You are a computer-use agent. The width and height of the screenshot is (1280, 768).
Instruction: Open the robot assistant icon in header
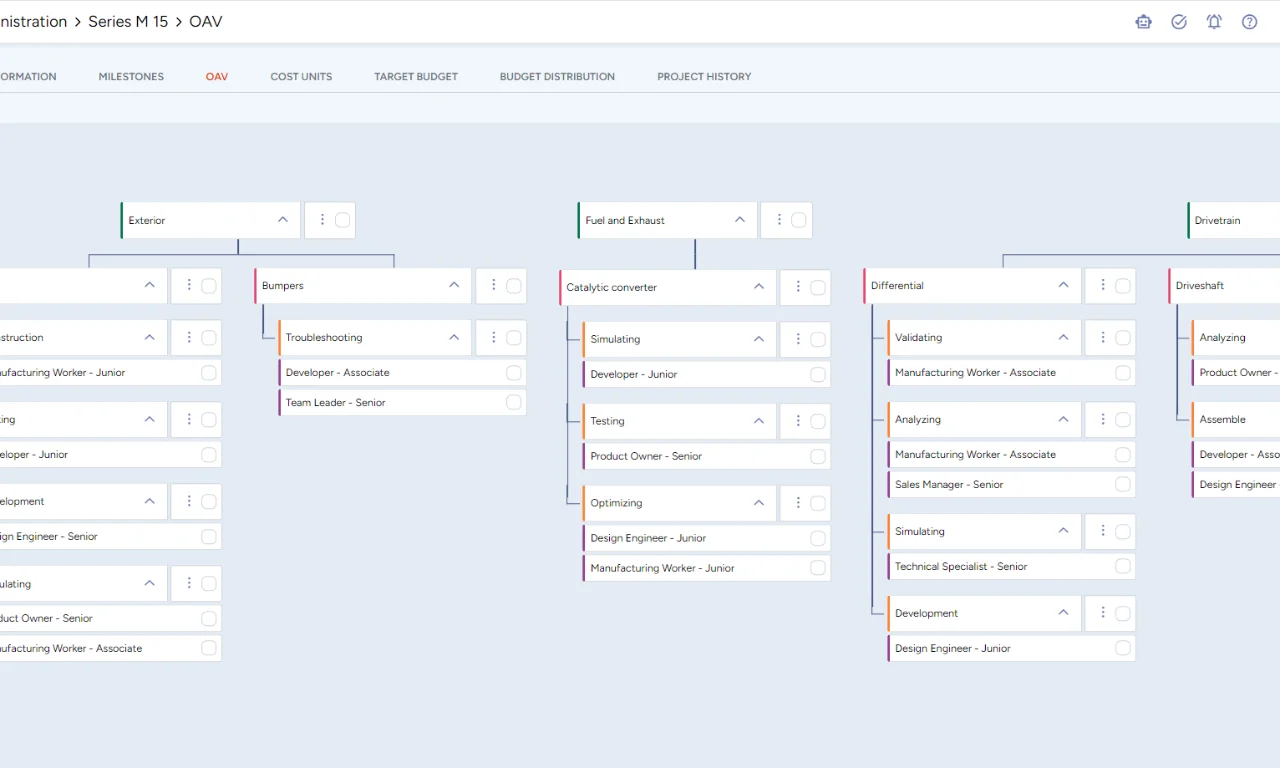1143,22
